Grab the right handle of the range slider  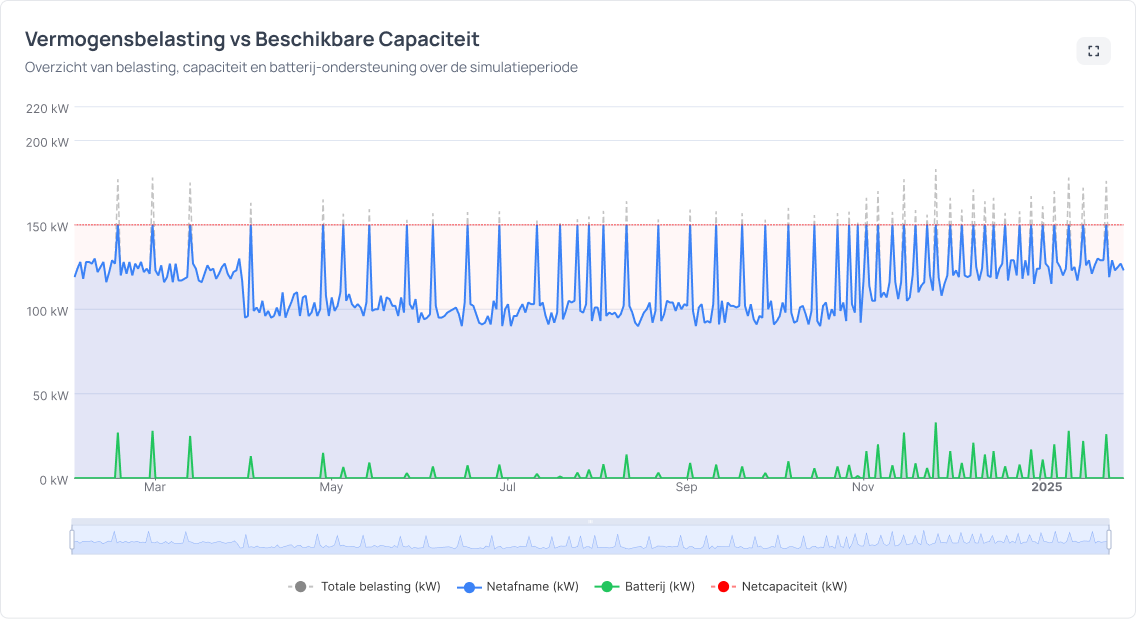pos(1109,540)
